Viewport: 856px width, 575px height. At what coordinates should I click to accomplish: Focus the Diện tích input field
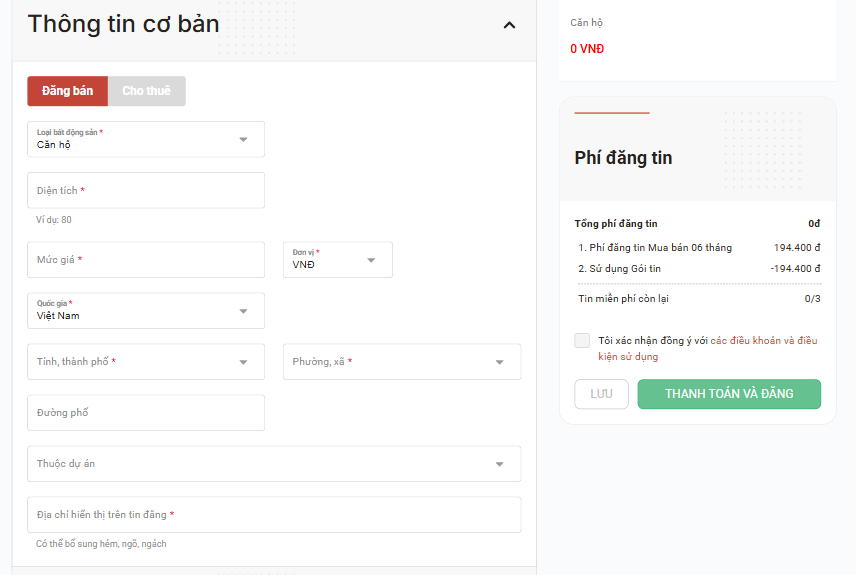[146, 190]
